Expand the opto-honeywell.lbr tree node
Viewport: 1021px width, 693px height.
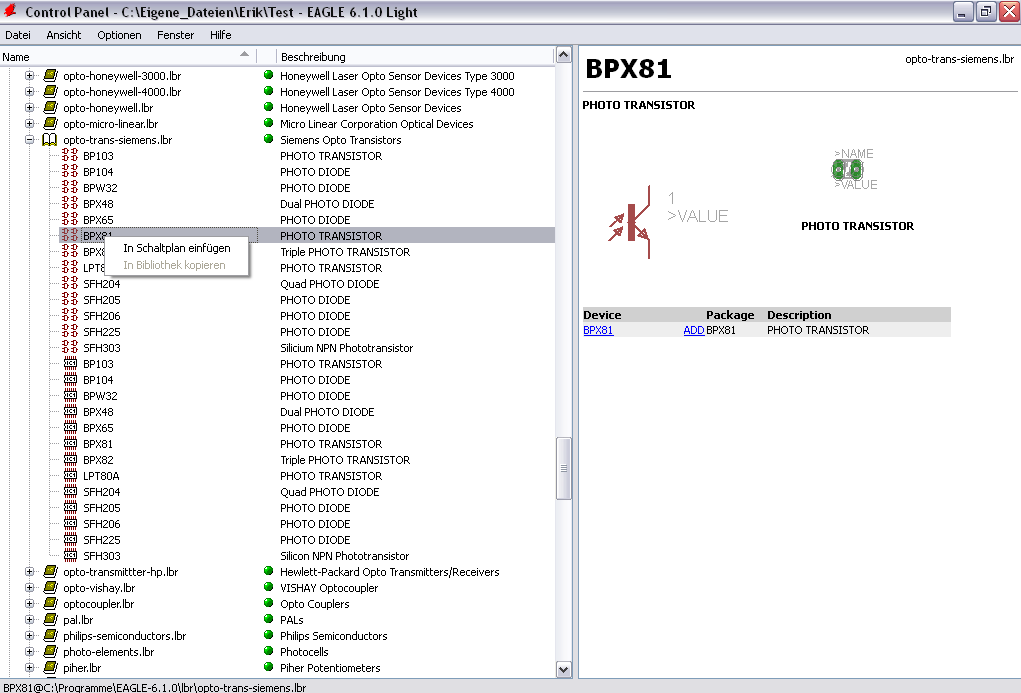(x=29, y=107)
